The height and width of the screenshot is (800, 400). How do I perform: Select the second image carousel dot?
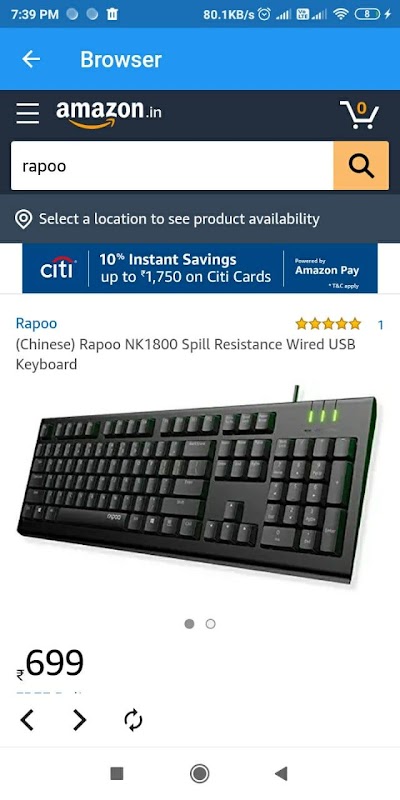pyautogui.click(x=210, y=624)
